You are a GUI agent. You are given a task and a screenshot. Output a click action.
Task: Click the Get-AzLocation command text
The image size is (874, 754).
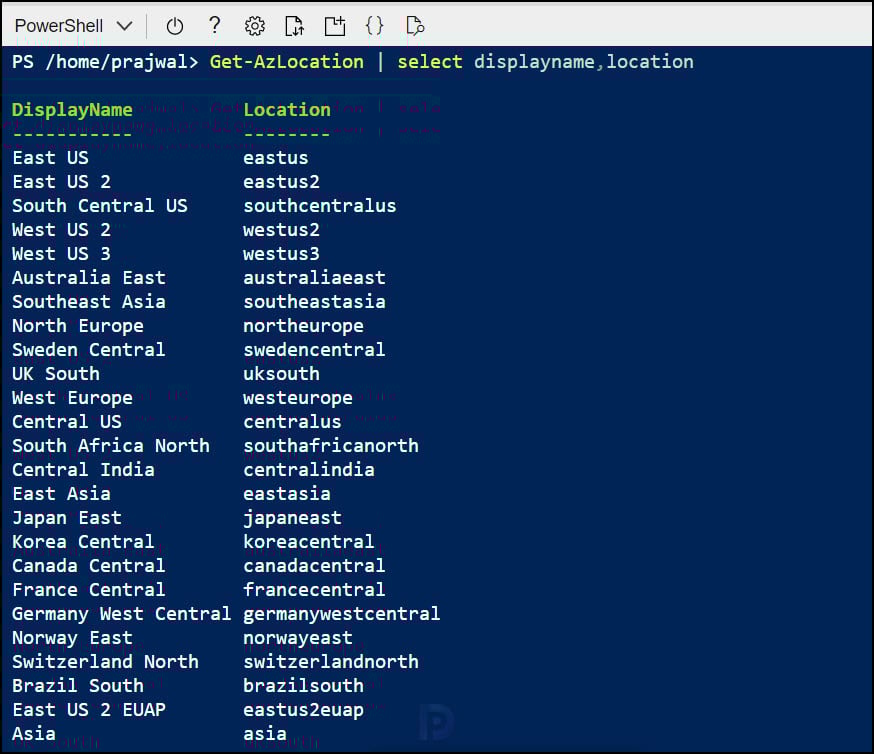coord(287,62)
